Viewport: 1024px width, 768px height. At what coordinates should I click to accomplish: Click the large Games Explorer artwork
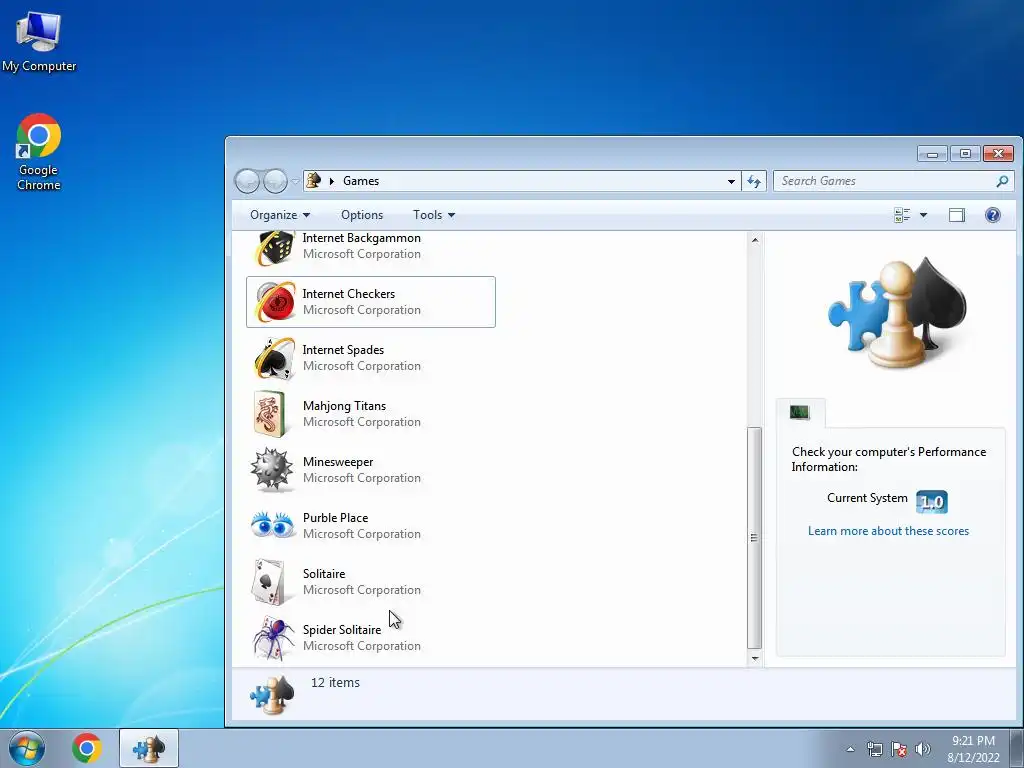click(897, 312)
